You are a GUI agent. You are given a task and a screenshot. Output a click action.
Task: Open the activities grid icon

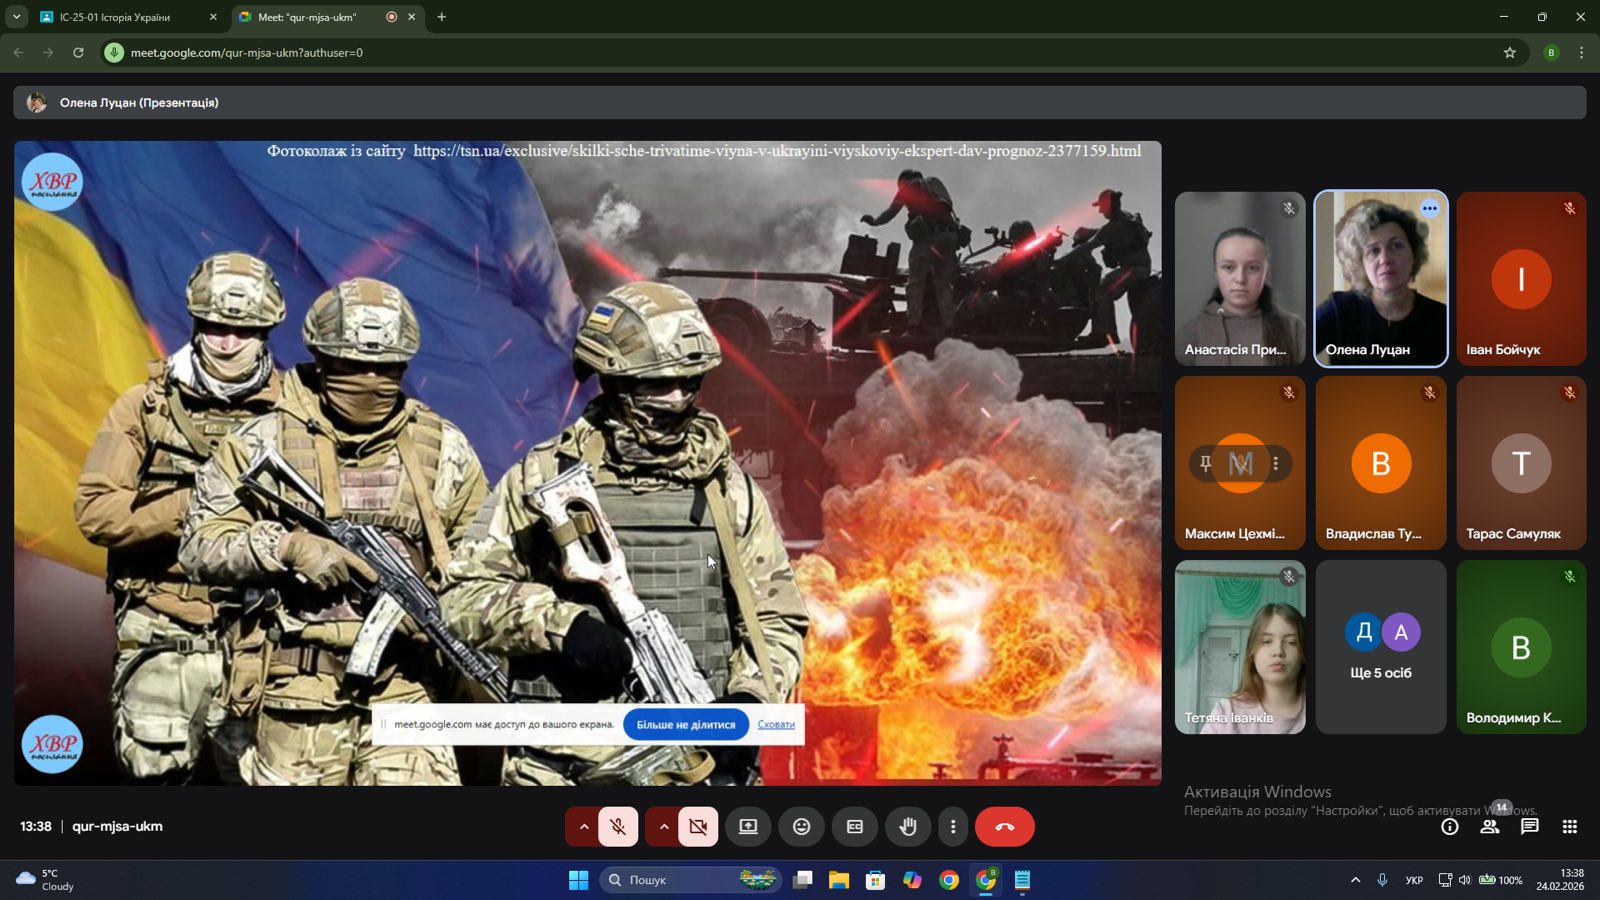point(1569,827)
